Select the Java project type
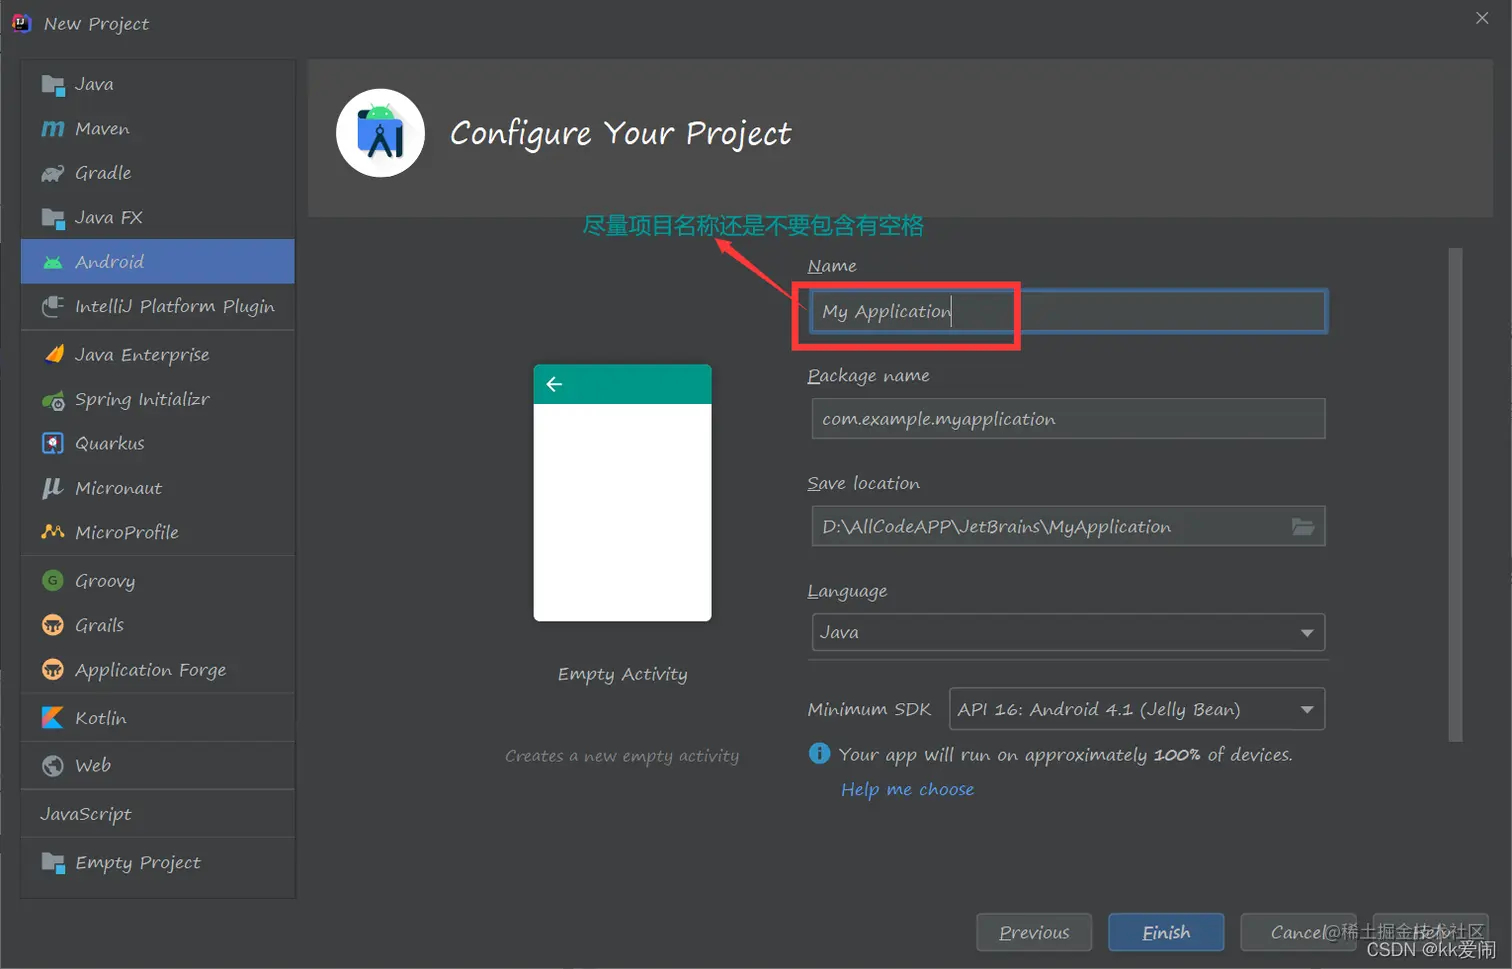The image size is (1512, 969). tap(158, 84)
